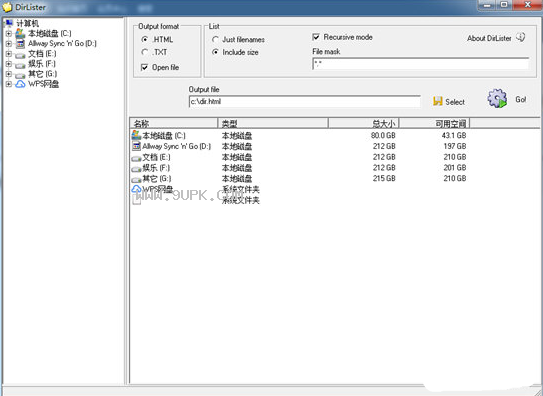This screenshot has height=396, width=543.
Task: Click the 215 GB total size cell
Action: coord(384,178)
